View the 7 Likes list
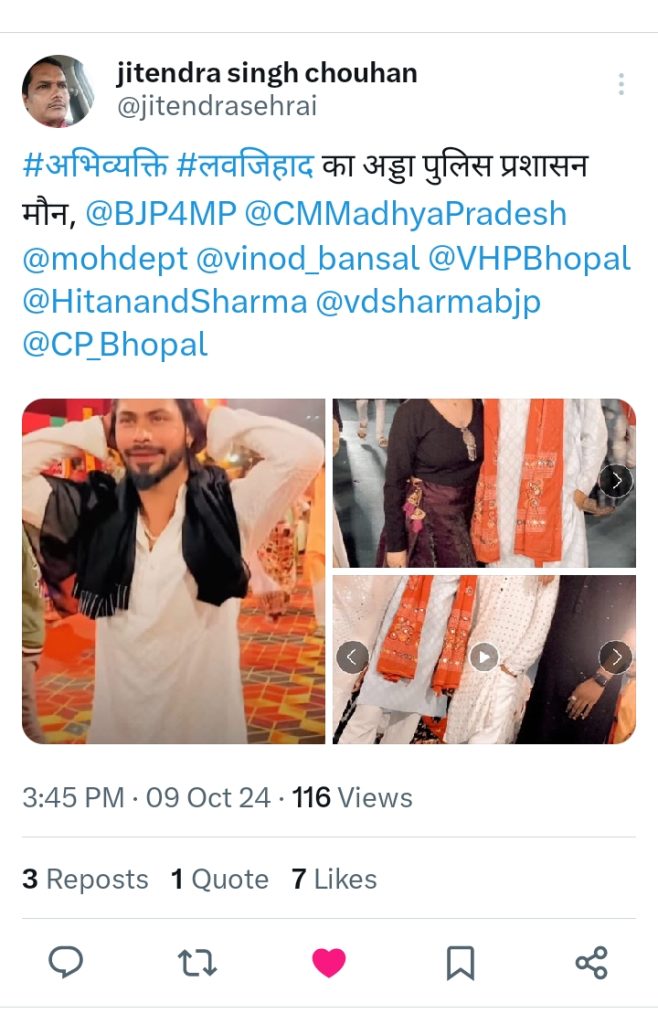Screen dimensions: 658x1024 click(334, 879)
